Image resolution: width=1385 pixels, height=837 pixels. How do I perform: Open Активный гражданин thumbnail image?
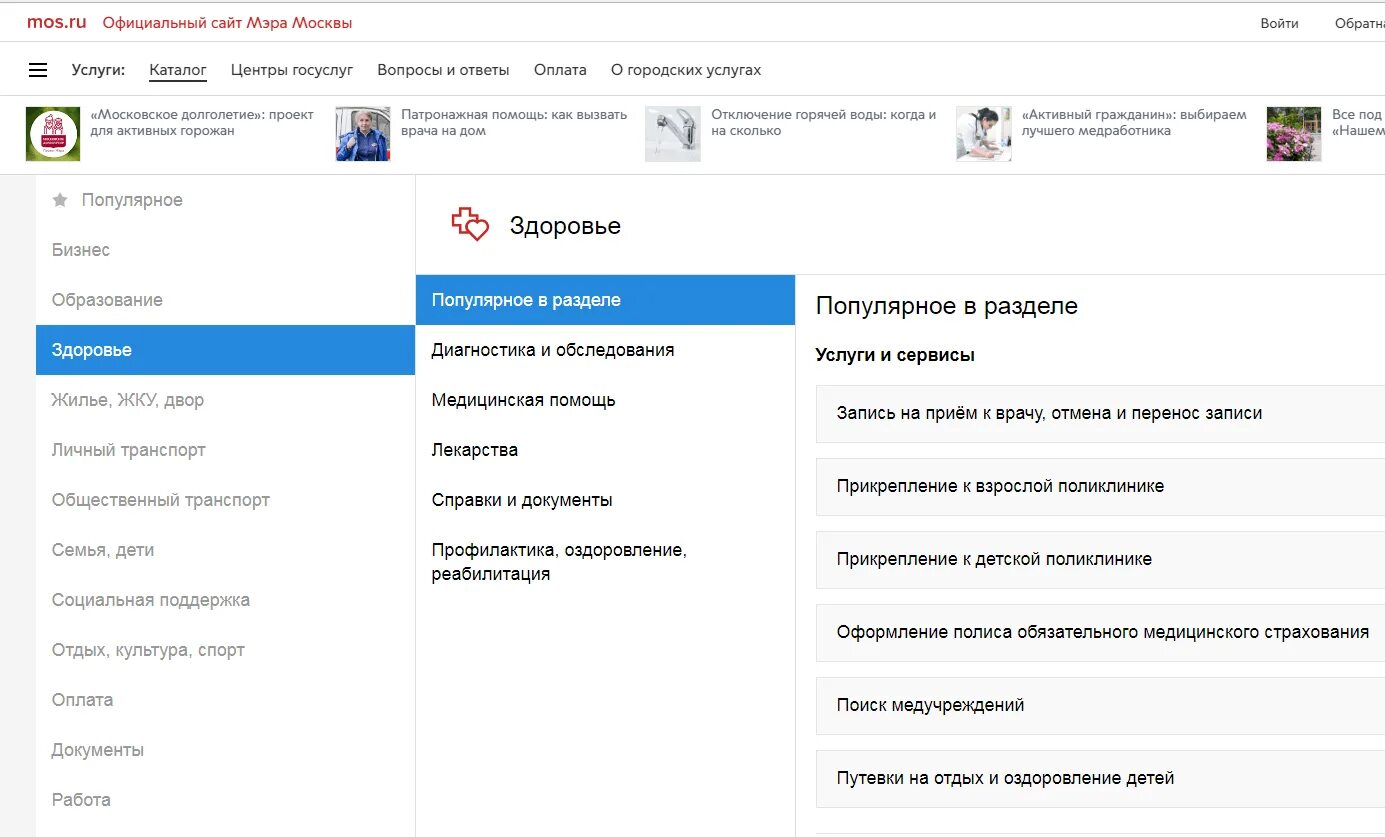pyautogui.click(x=984, y=134)
